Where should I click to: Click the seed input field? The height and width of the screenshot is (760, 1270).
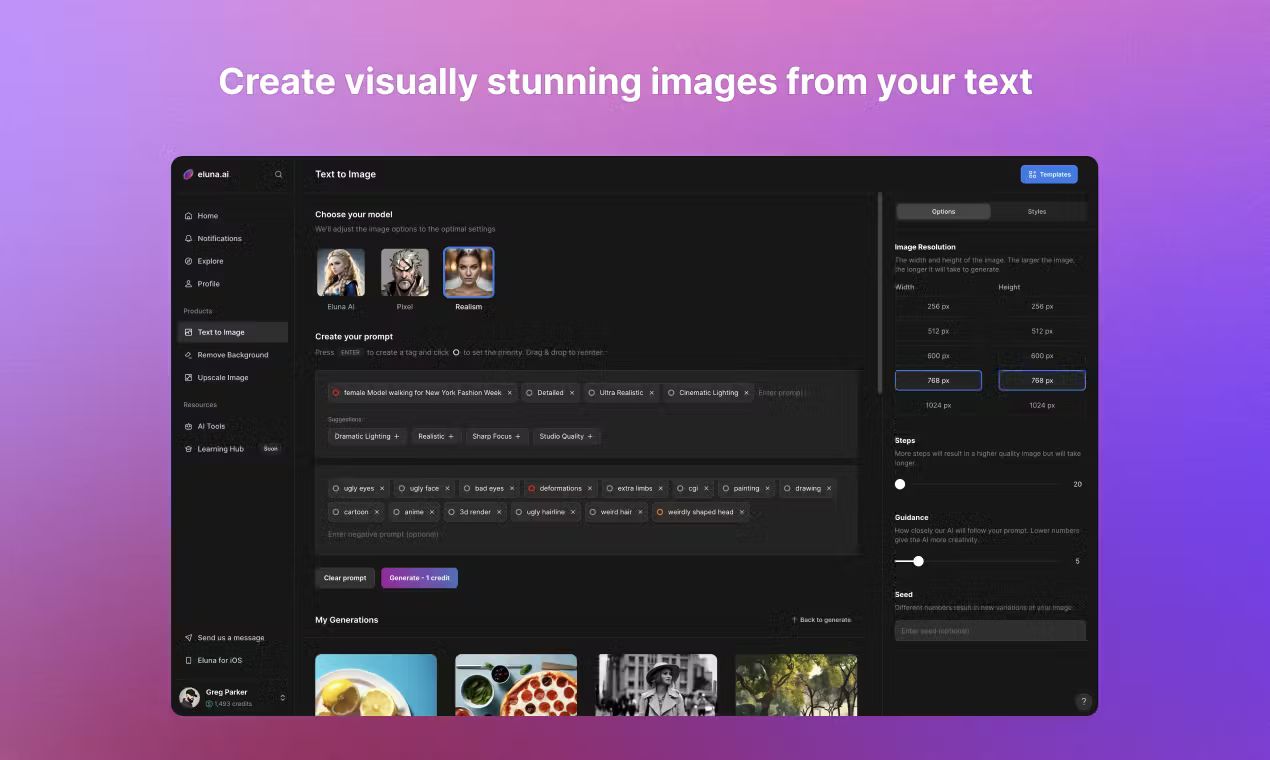989,630
